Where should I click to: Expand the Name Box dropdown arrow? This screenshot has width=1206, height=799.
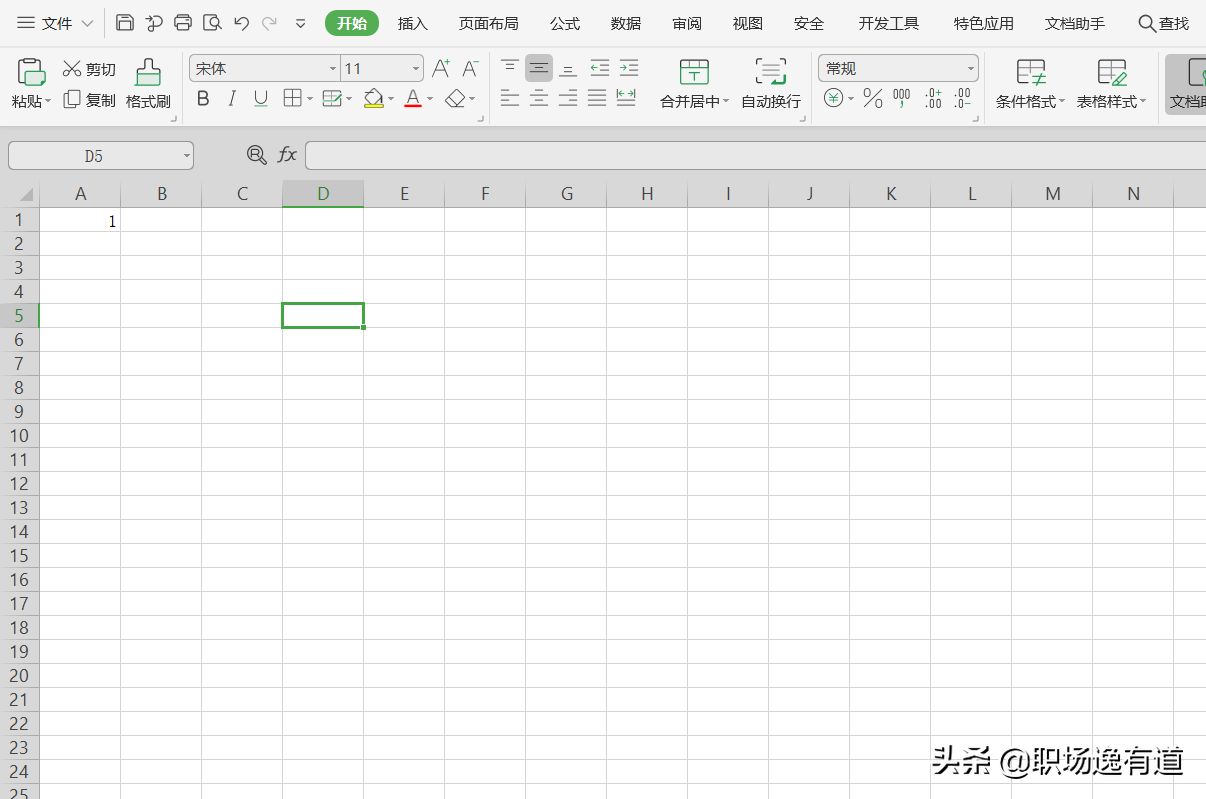coord(186,155)
